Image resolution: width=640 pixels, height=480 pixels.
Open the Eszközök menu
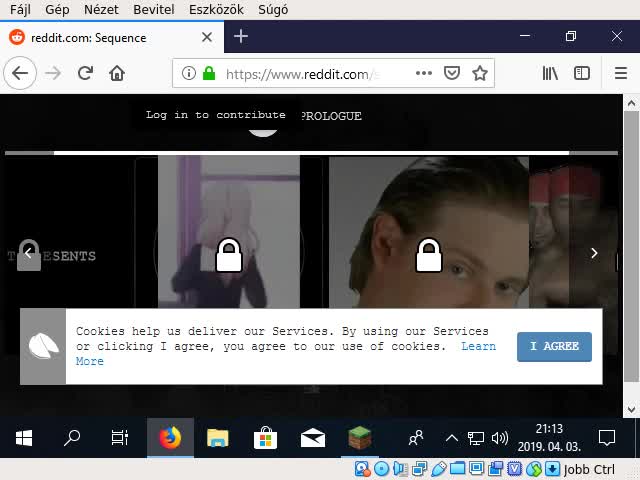[x=210, y=9]
